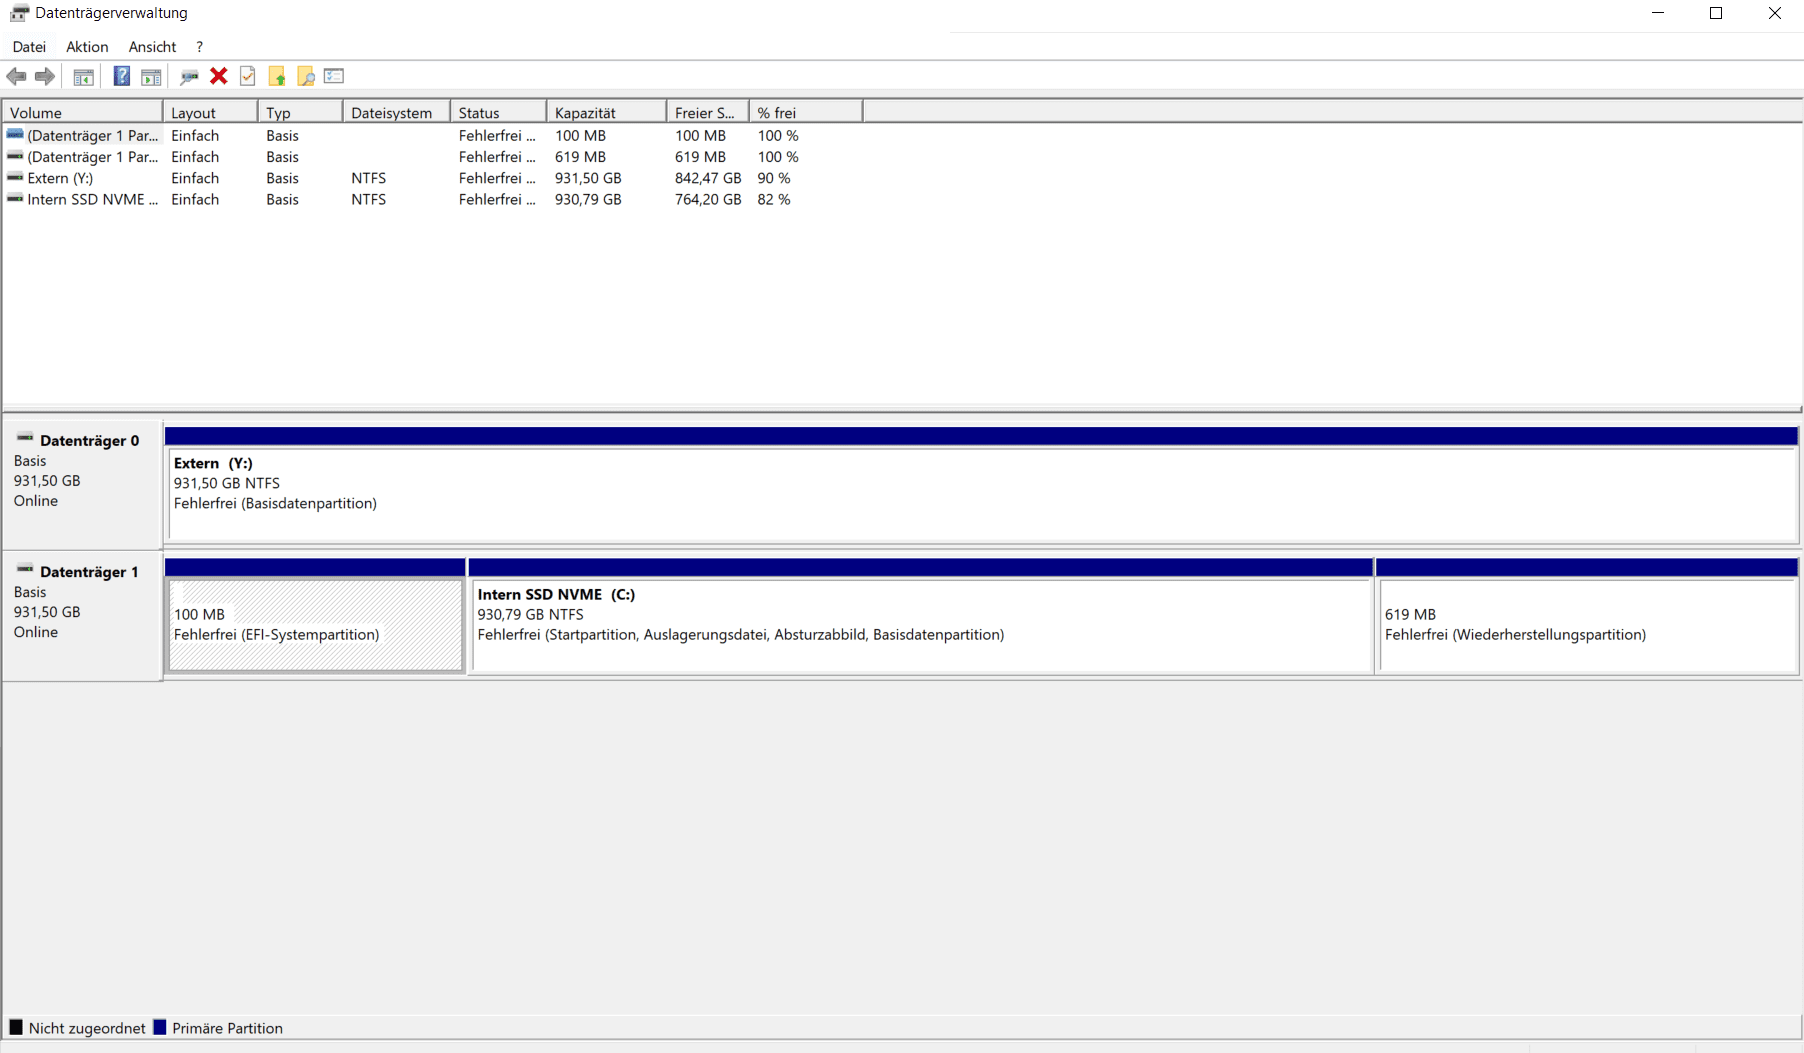This screenshot has width=1804, height=1053.
Task: Maximize the Datenträgerverwaltung window
Action: 1716,13
